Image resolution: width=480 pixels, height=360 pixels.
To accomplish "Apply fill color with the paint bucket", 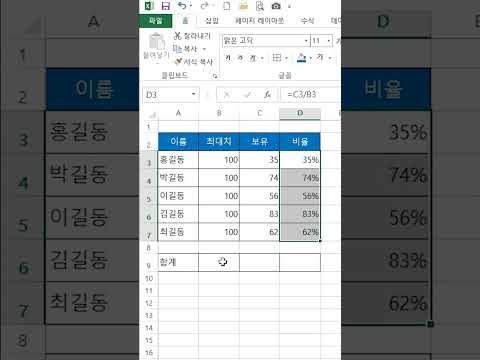I will coord(301,58).
